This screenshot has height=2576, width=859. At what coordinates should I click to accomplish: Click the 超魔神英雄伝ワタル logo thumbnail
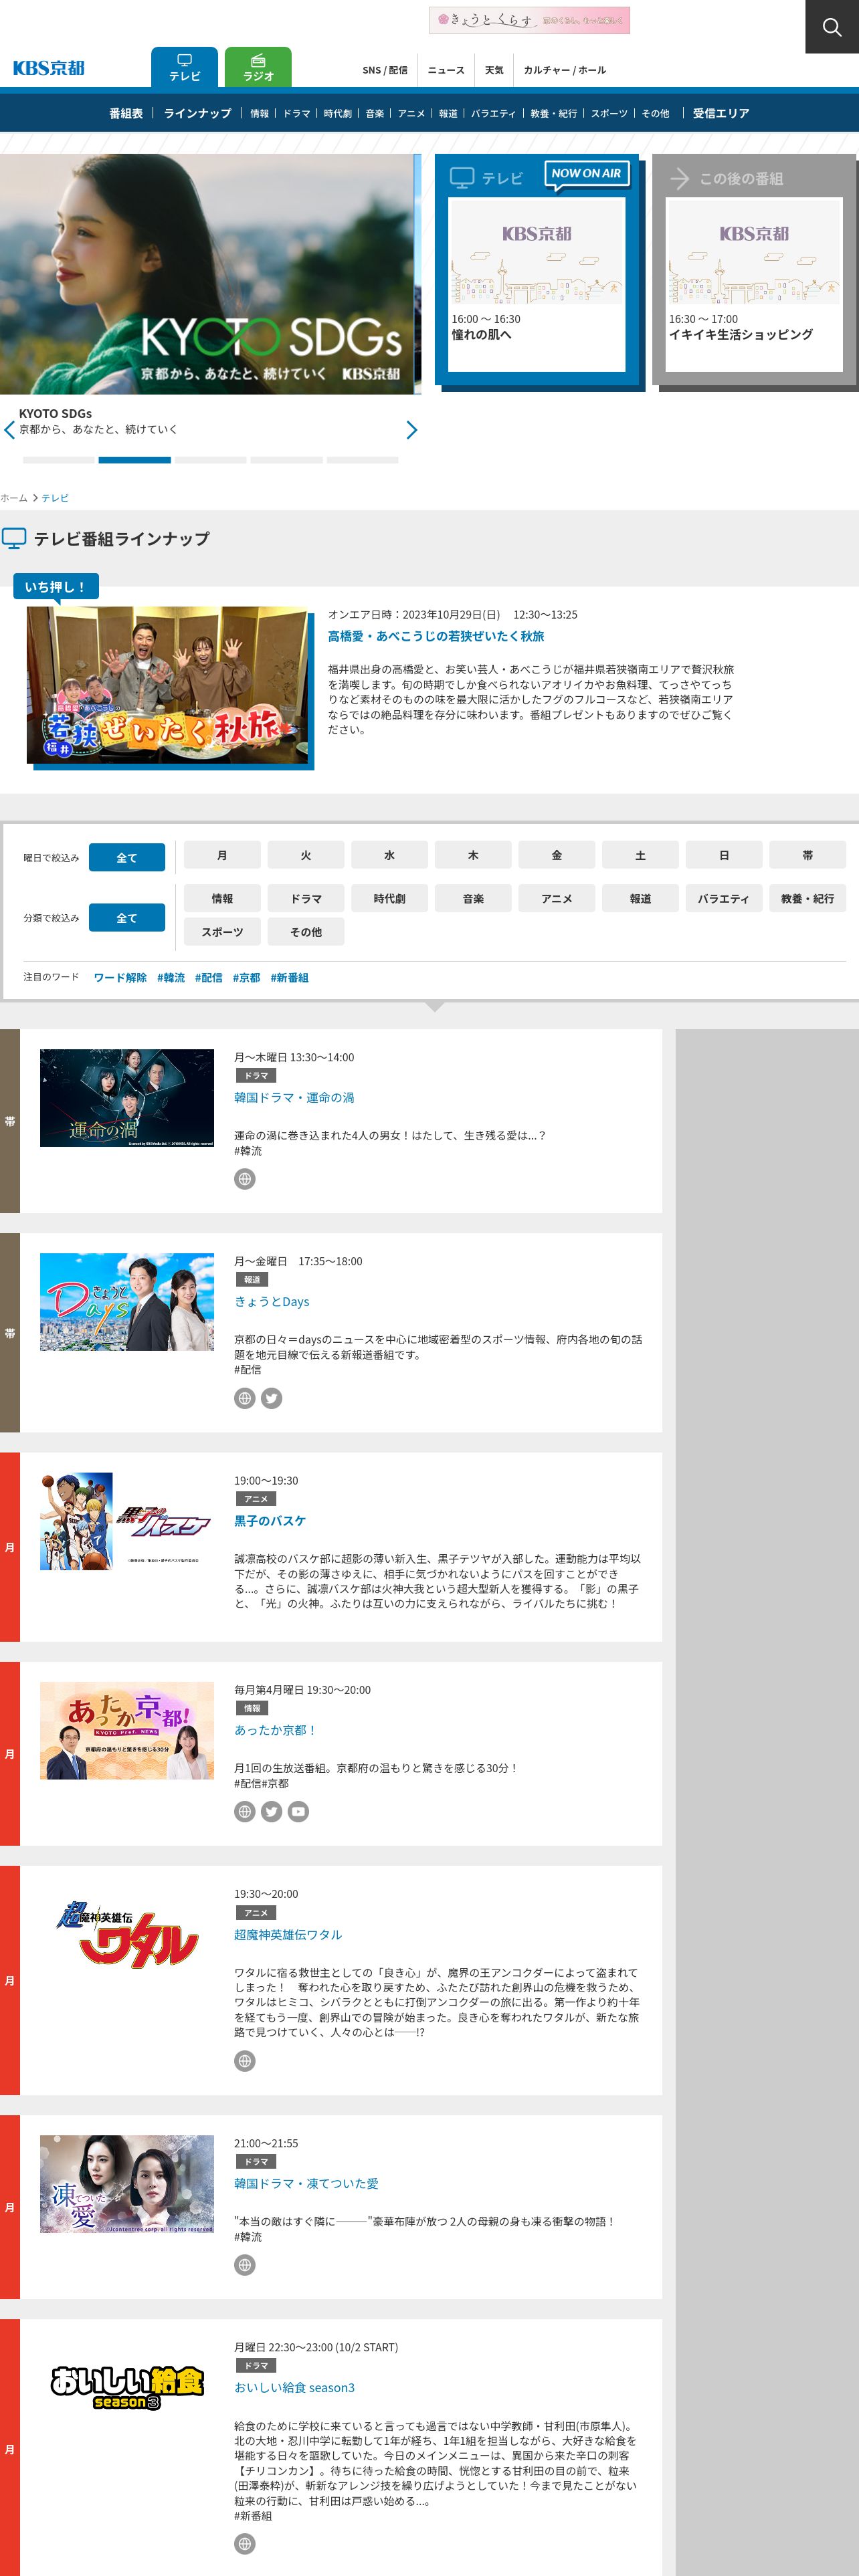click(127, 1934)
